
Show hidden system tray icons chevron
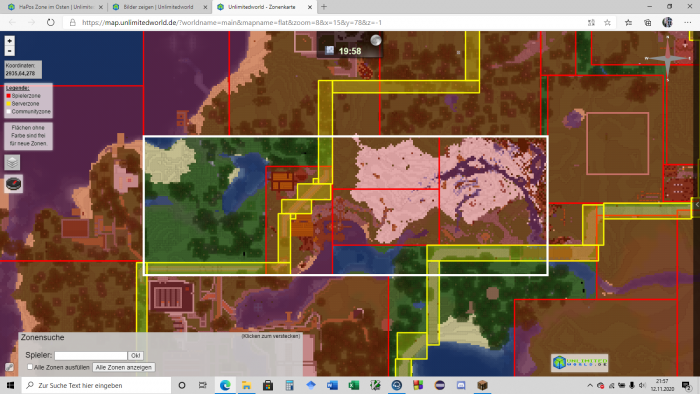click(590, 385)
